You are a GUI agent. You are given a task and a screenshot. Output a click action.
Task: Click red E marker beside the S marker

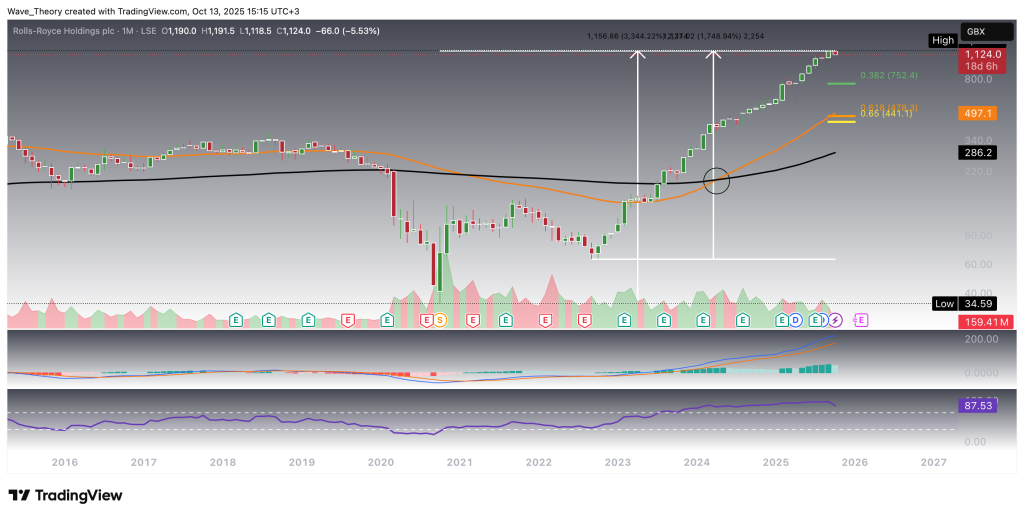(x=426, y=320)
